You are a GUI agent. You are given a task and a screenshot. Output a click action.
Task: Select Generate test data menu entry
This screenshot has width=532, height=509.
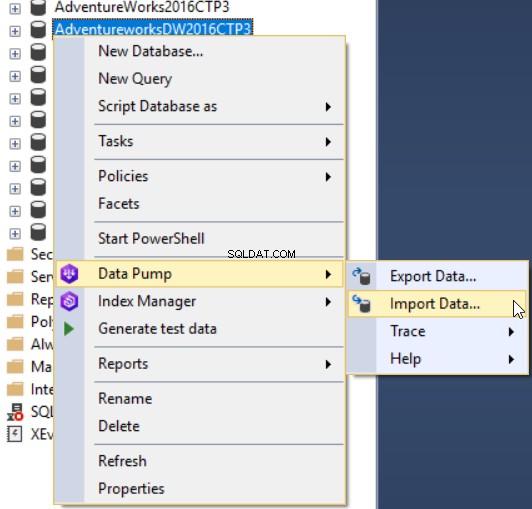click(x=200, y=329)
